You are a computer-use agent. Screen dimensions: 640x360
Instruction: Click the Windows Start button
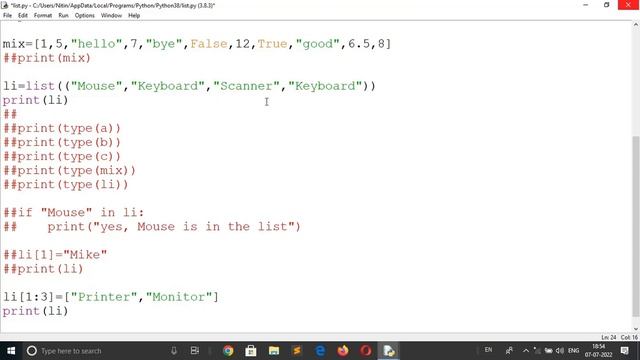point(11,351)
